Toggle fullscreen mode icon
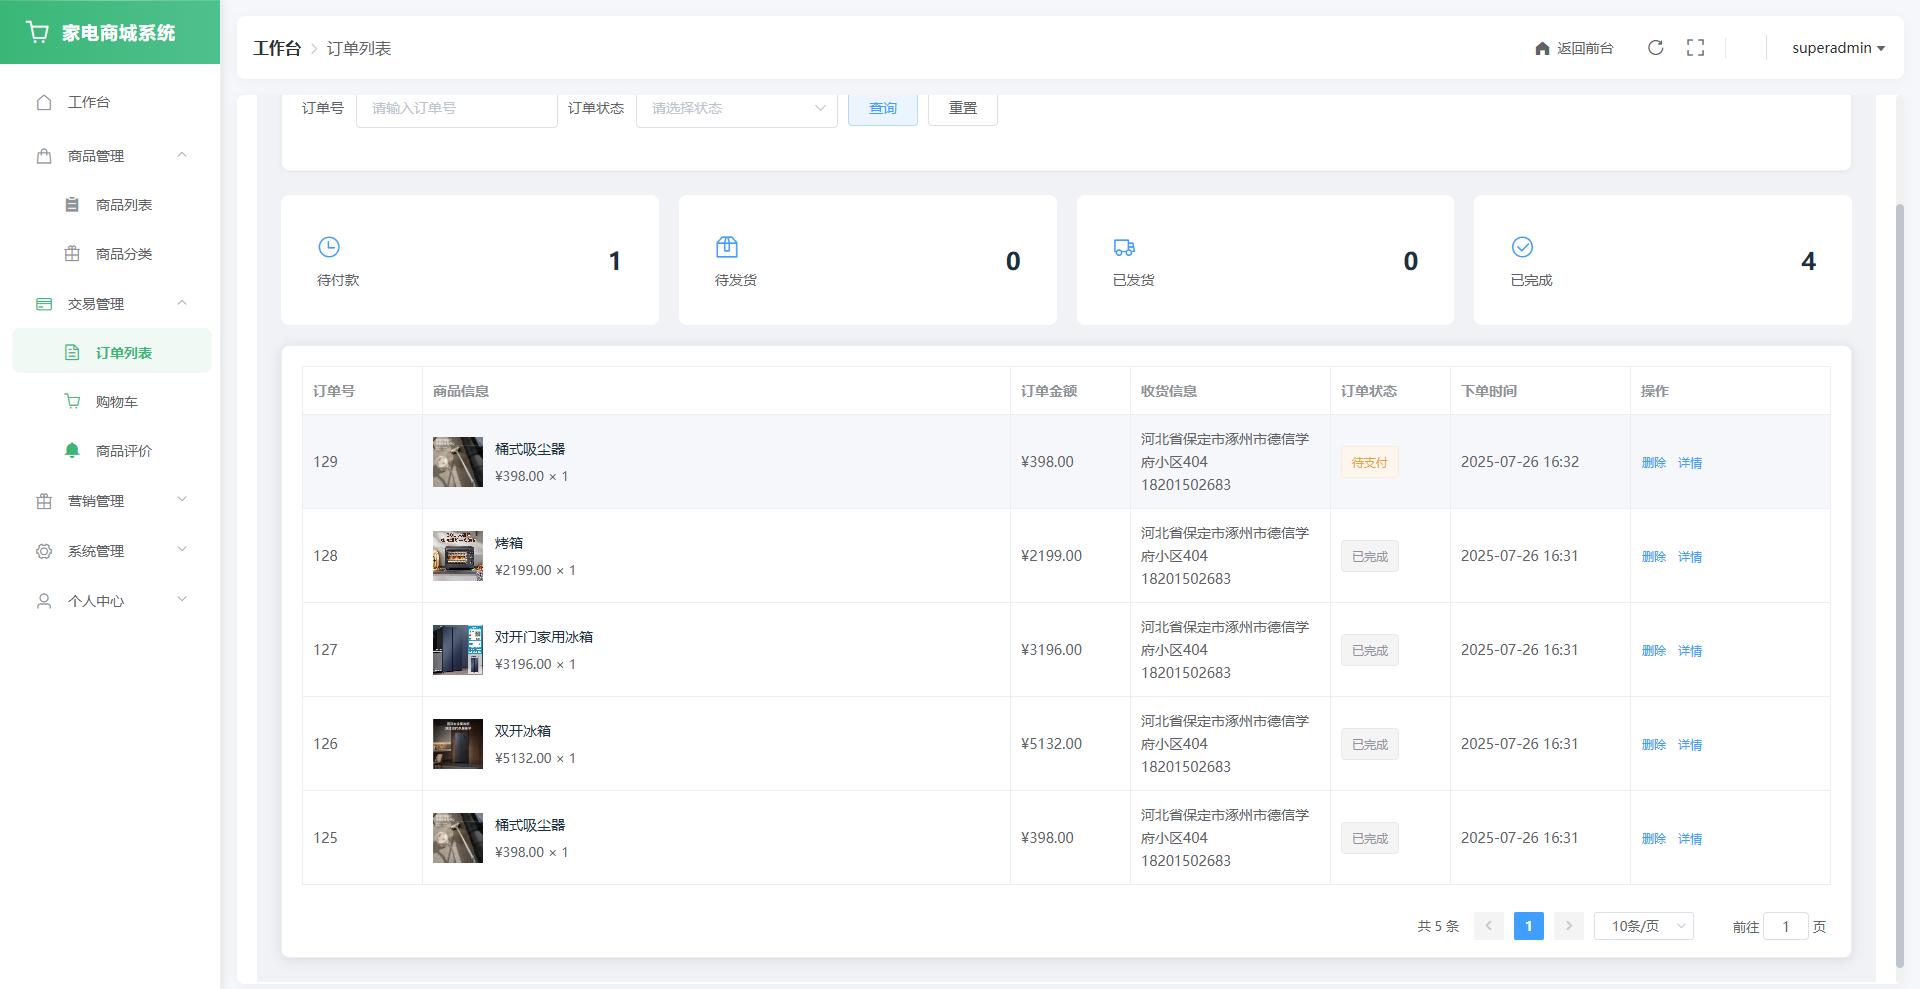This screenshot has width=1920, height=989. click(x=1695, y=48)
